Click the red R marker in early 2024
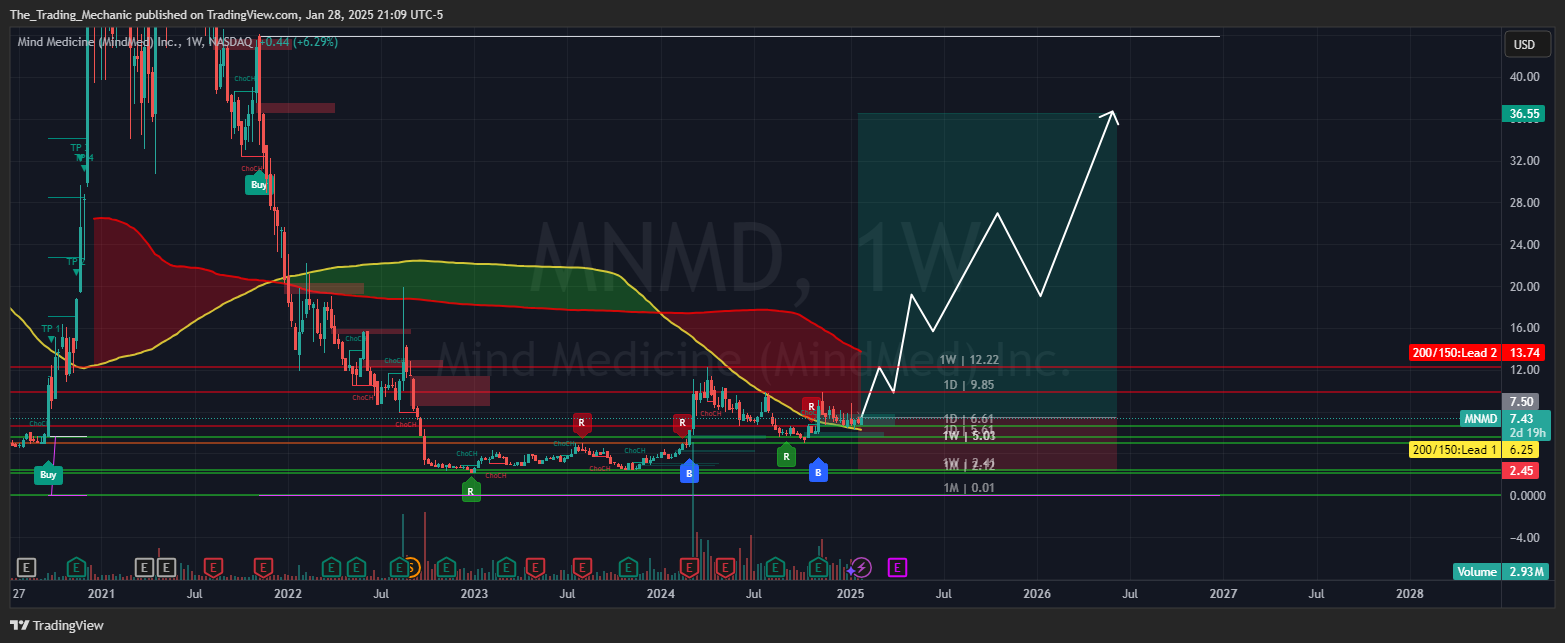This screenshot has height=643, width=1565. pos(681,423)
